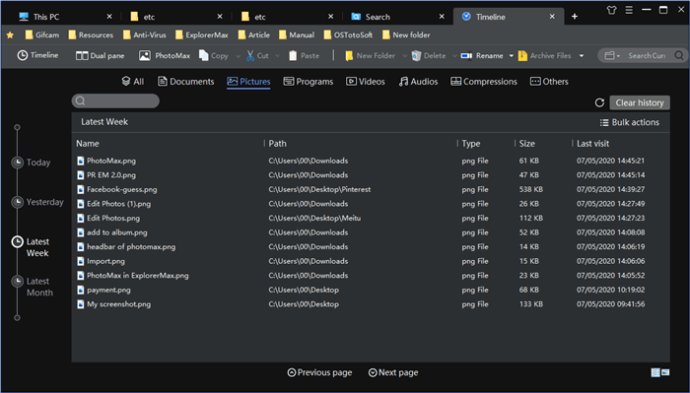The image size is (690, 393).
Task: Open the Manual bookmark folder
Action: click(297, 35)
